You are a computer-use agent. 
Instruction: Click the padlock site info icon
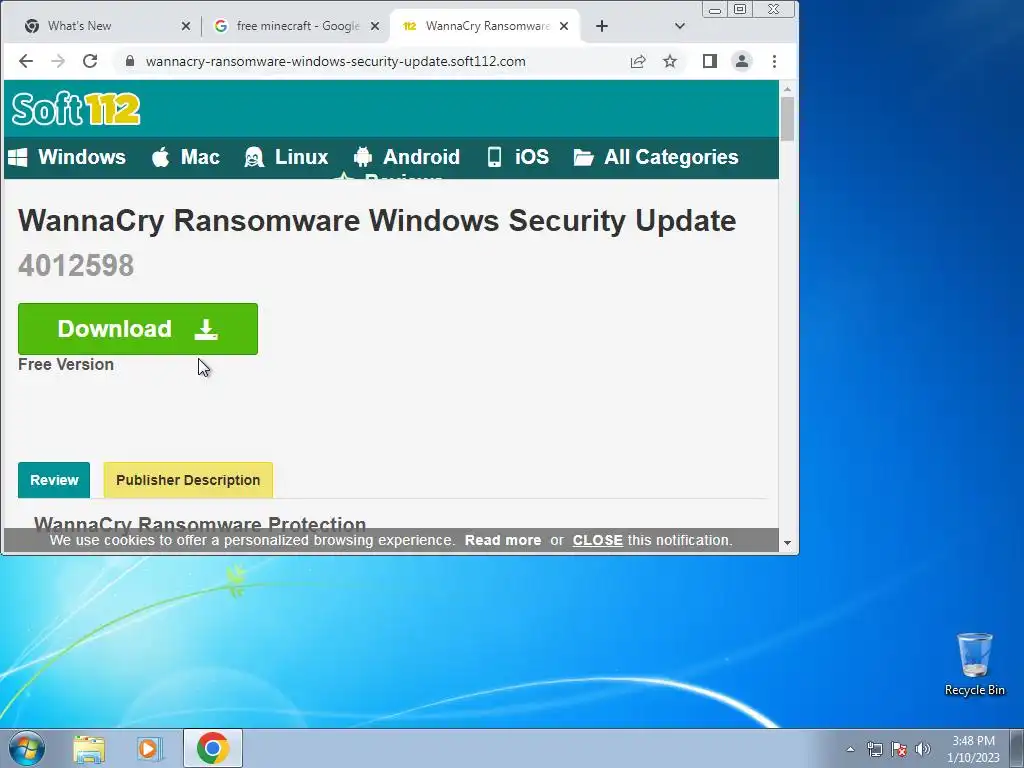[130, 61]
